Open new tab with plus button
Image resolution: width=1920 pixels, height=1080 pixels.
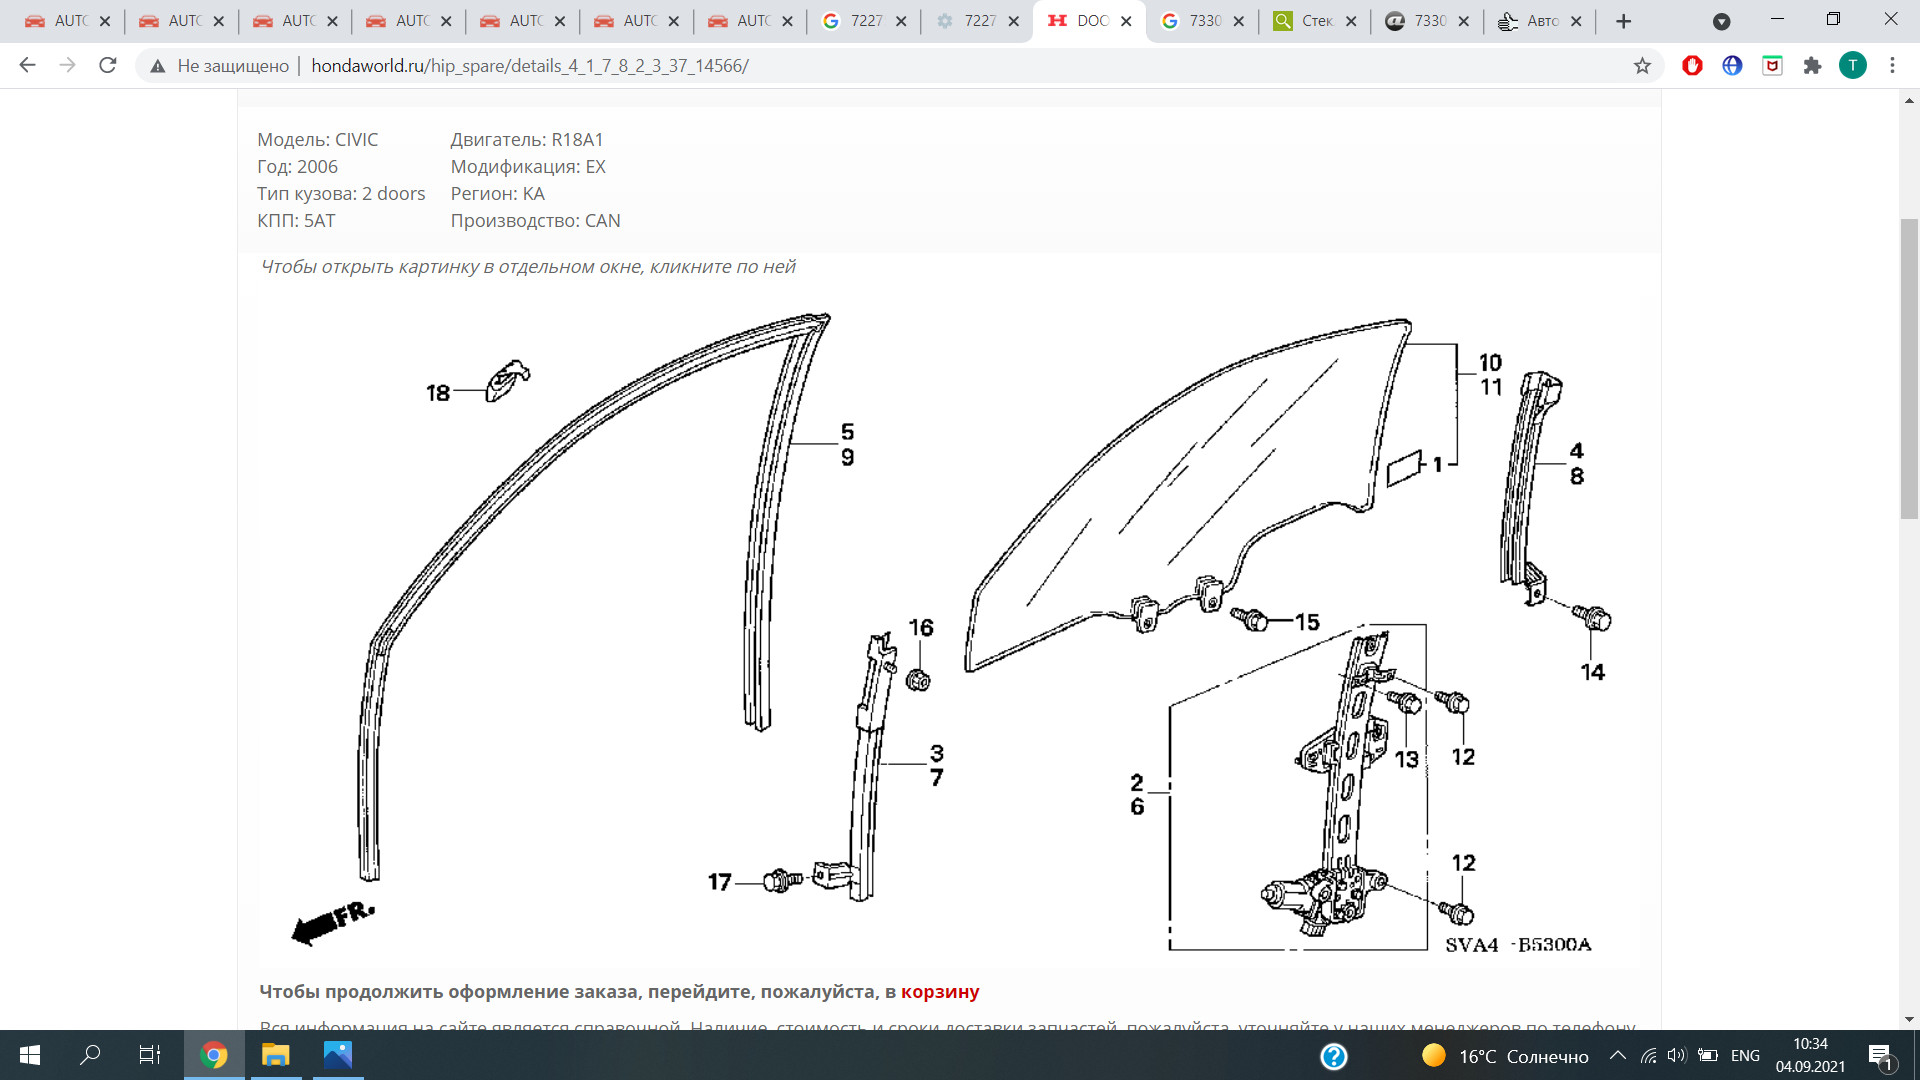1624,21
